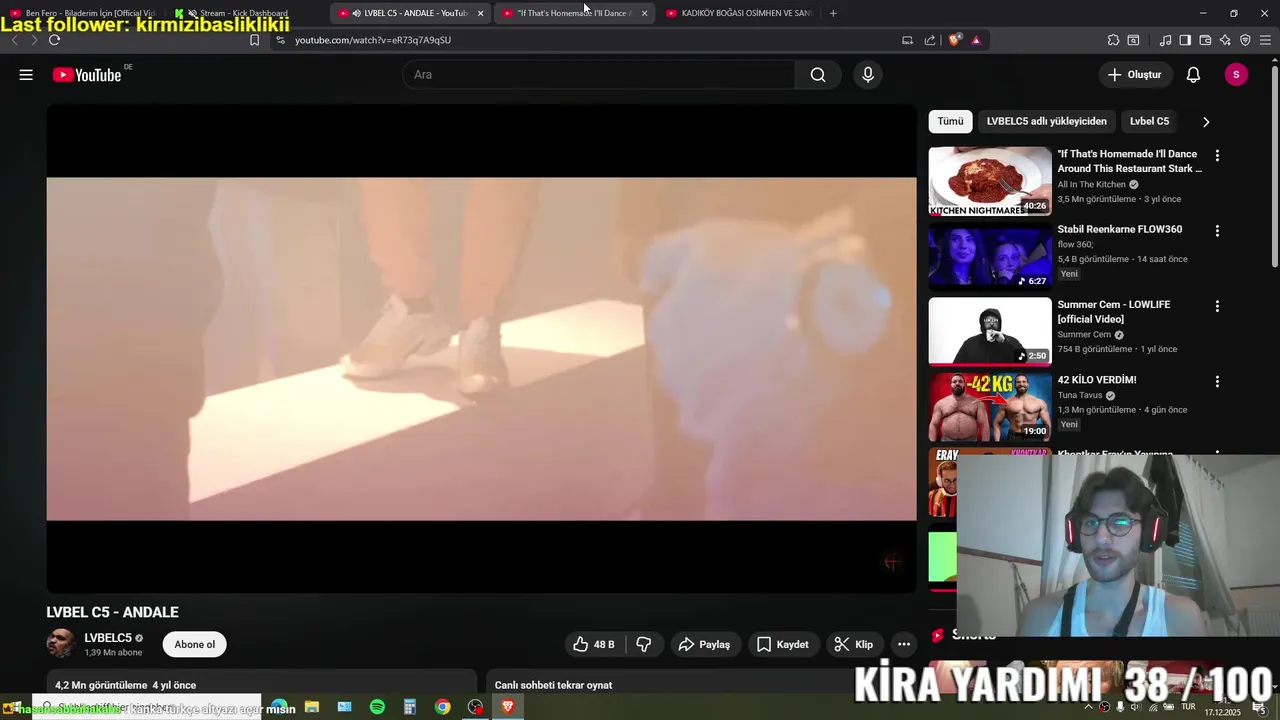Open more actions under the video
Image resolution: width=1280 pixels, height=720 pixels.
(903, 645)
